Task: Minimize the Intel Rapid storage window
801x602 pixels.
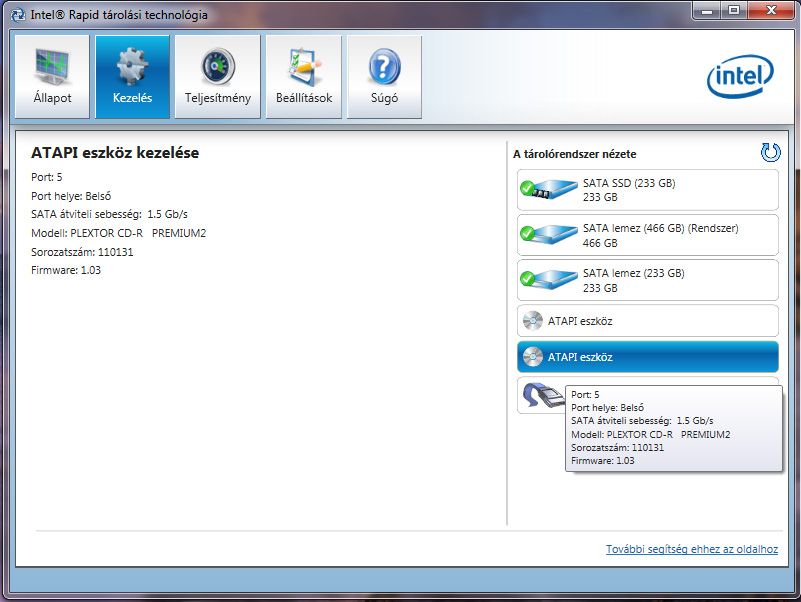Action: tap(707, 10)
